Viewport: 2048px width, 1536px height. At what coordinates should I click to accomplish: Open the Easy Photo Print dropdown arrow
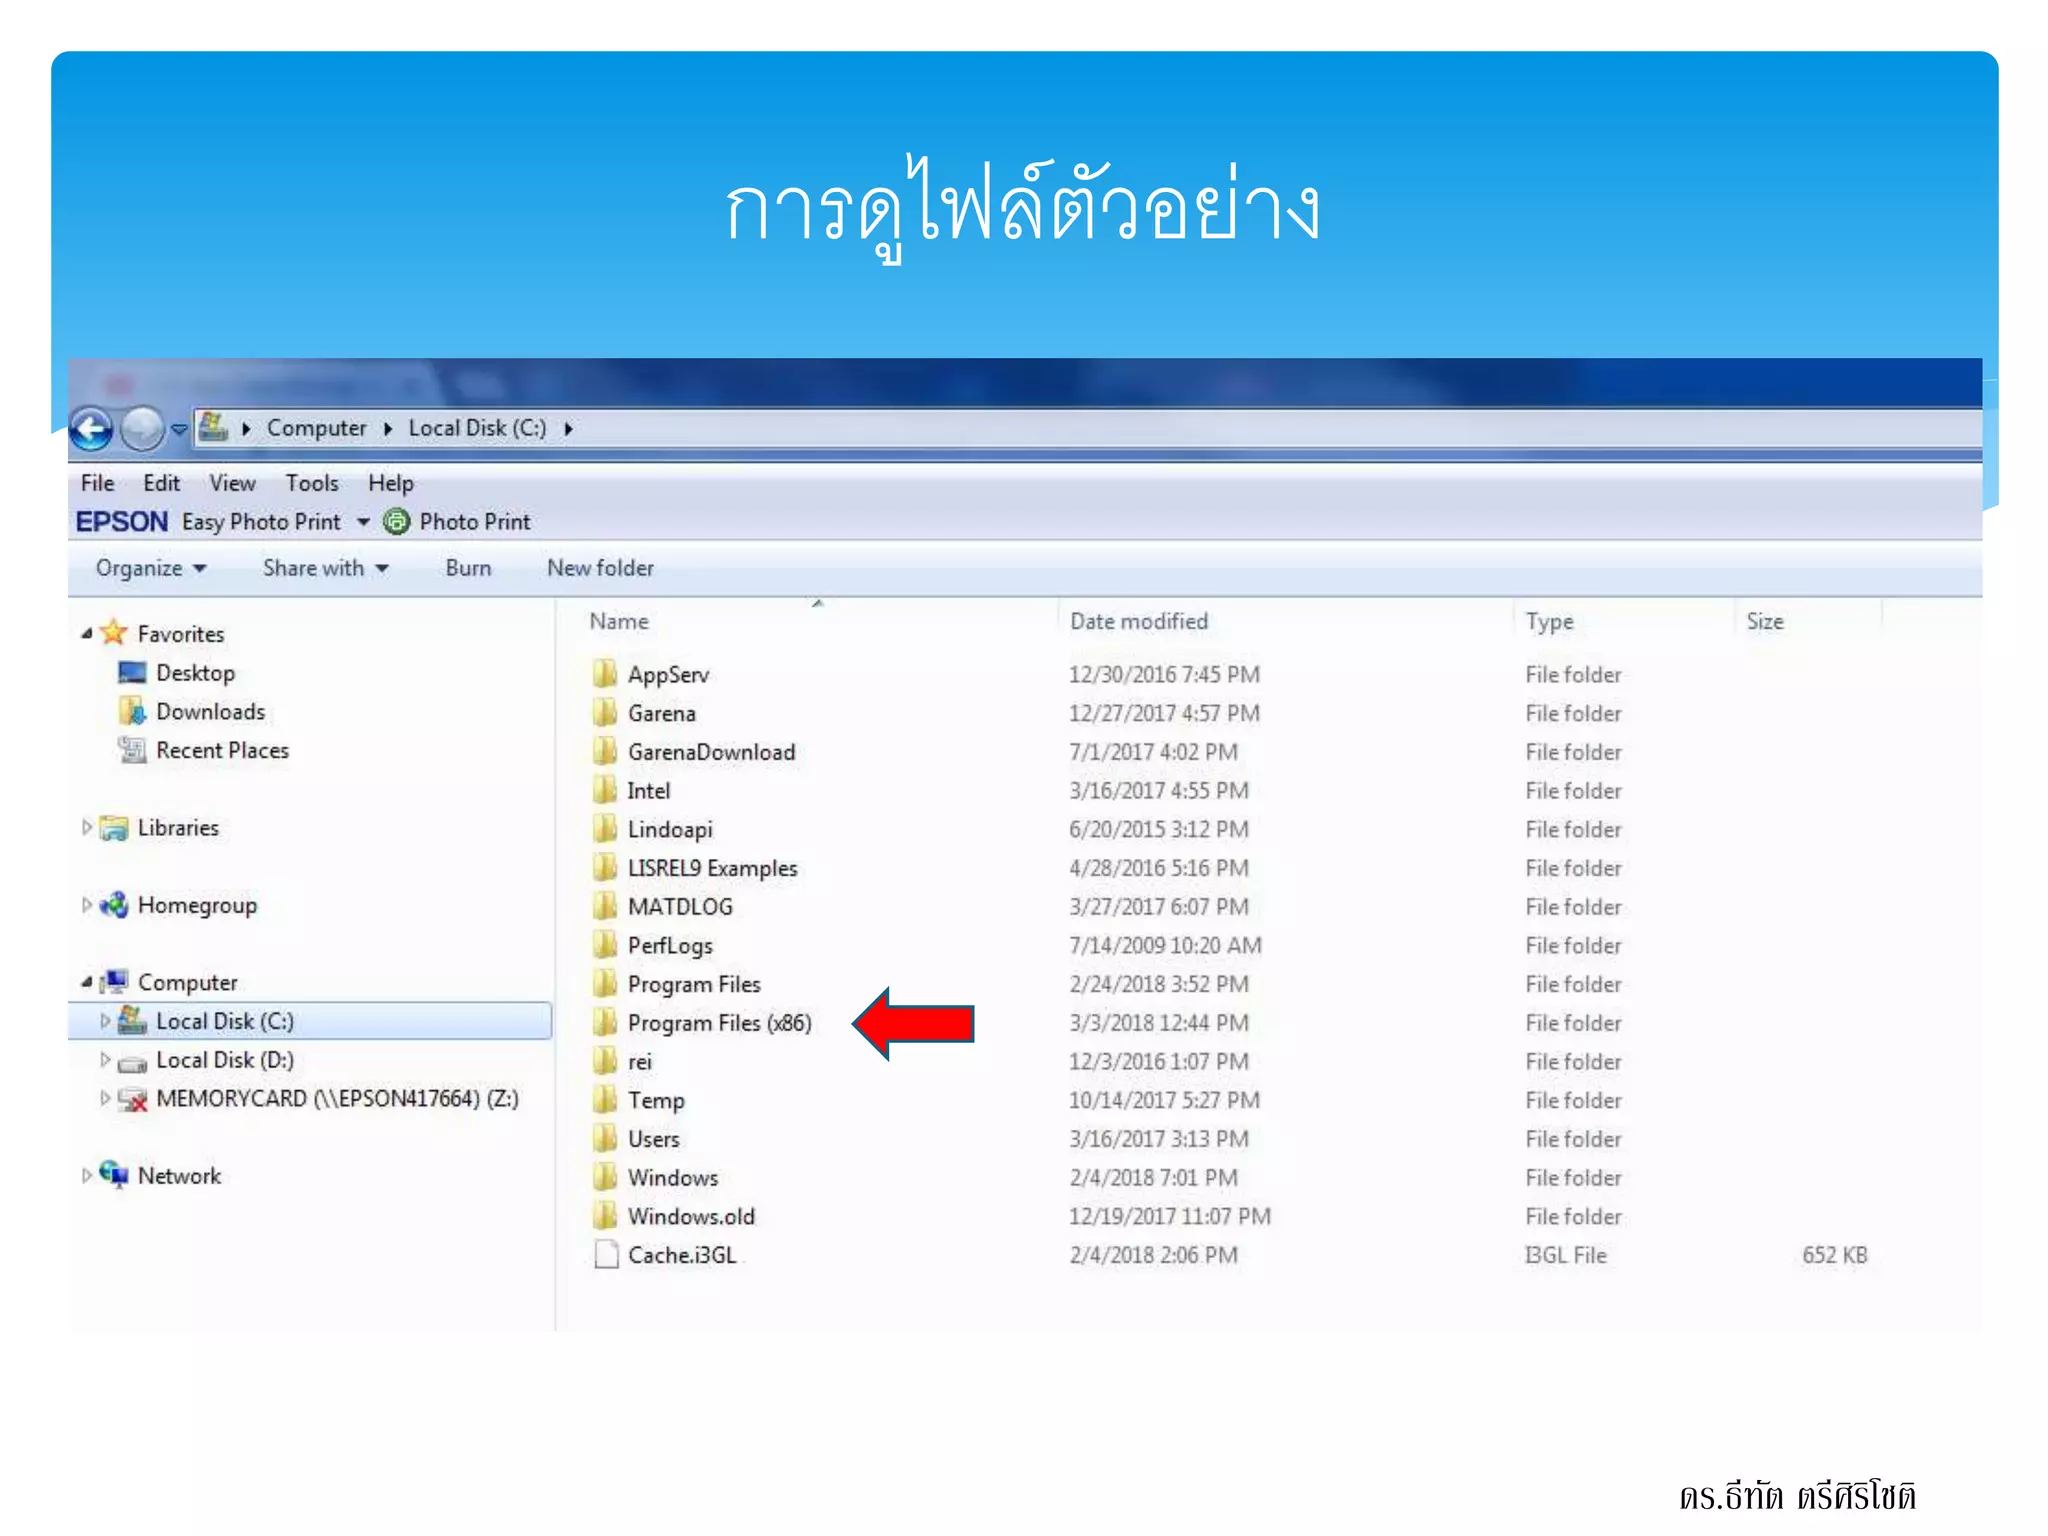(x=363, y=522)
